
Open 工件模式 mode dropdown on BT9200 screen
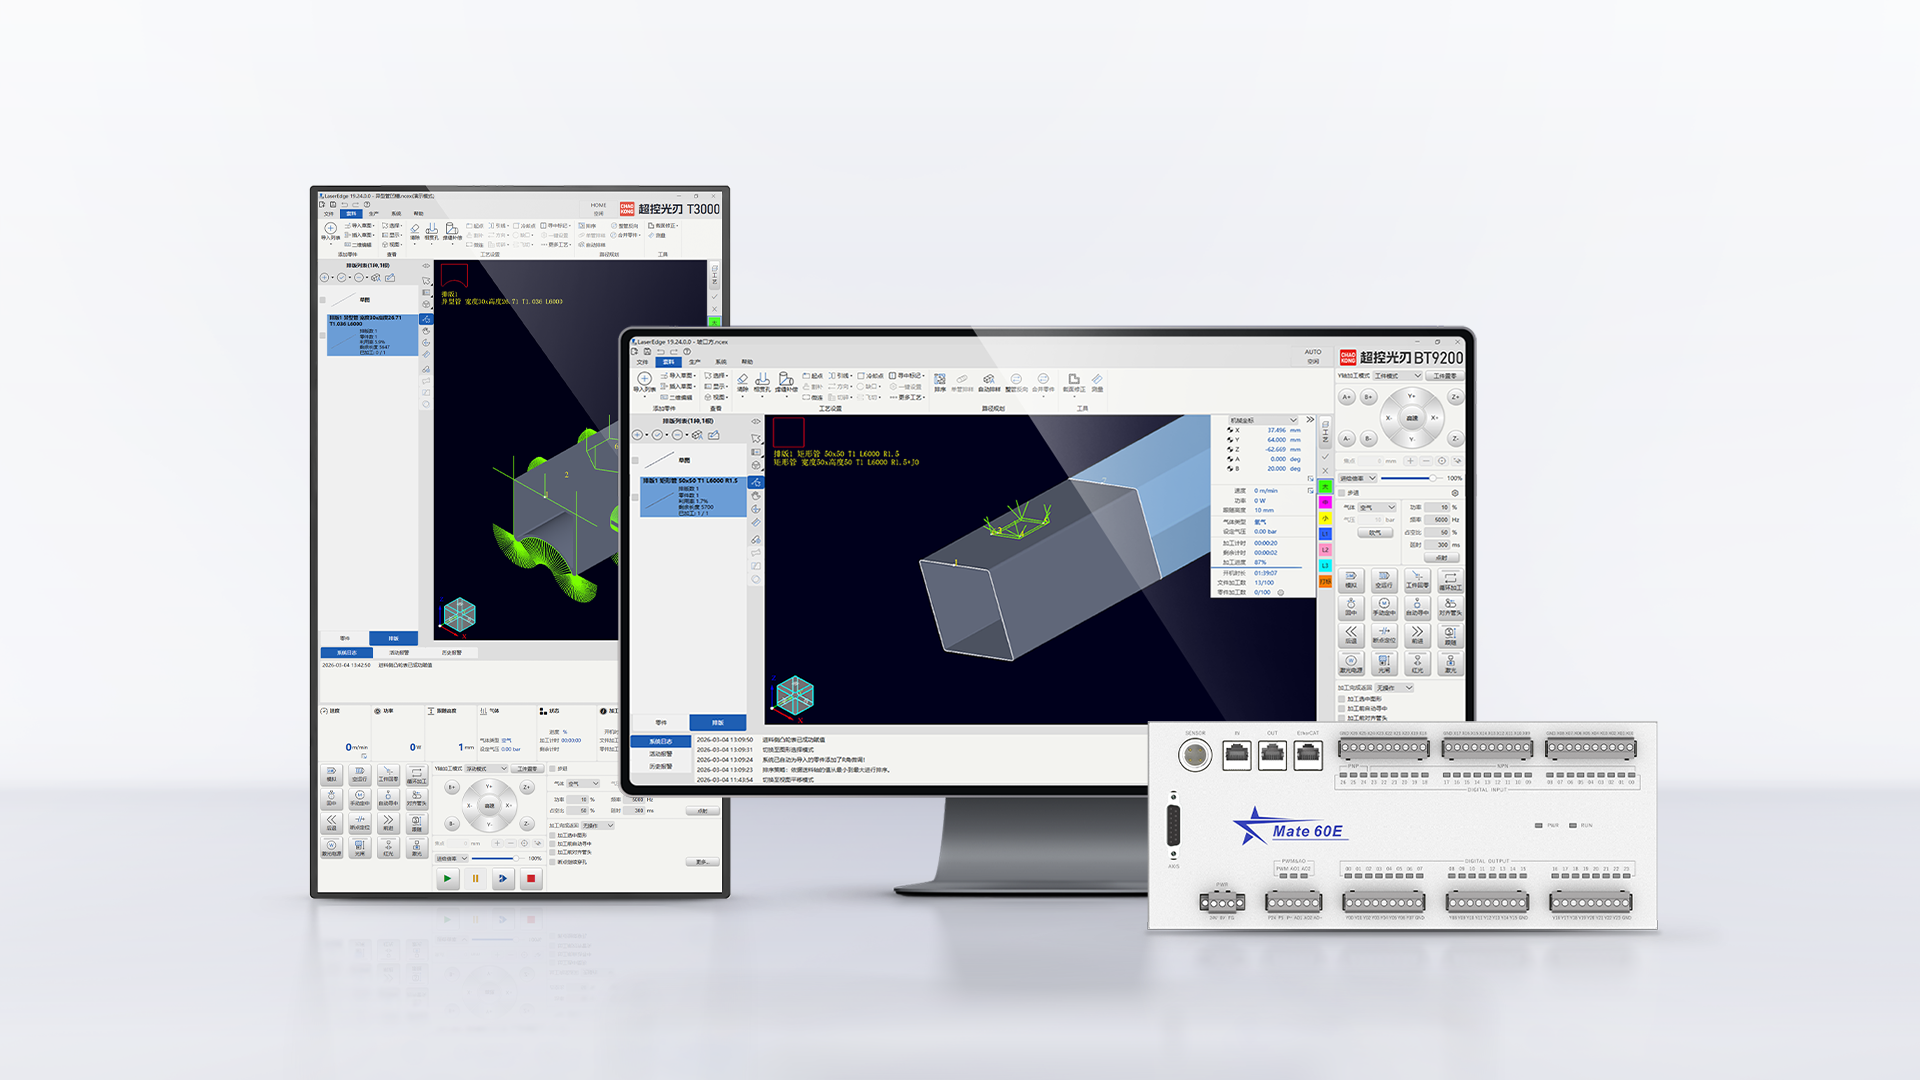coord(1397,376)
